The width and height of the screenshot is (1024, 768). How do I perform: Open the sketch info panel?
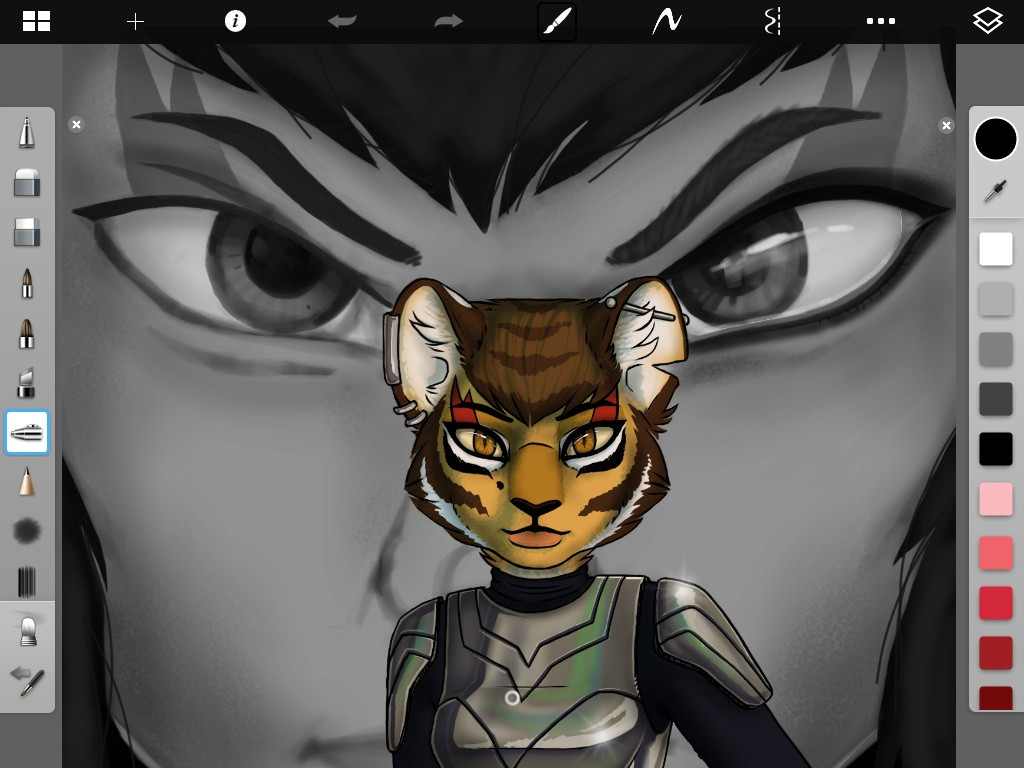[235, 21]
